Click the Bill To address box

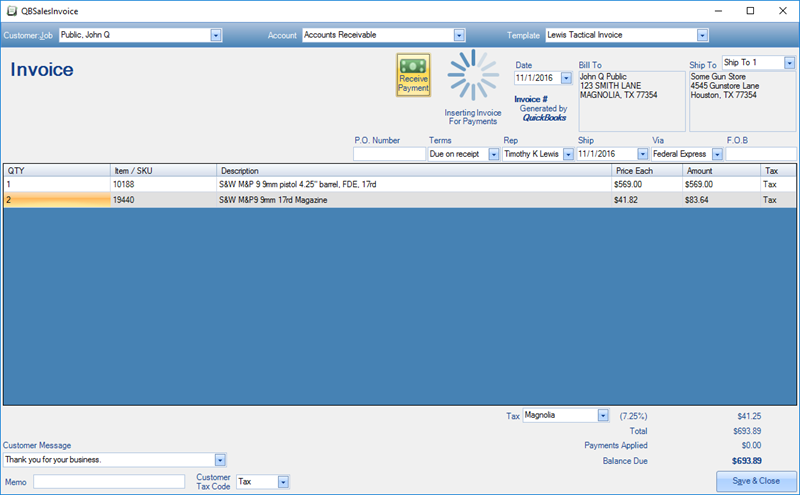(632, 101)
